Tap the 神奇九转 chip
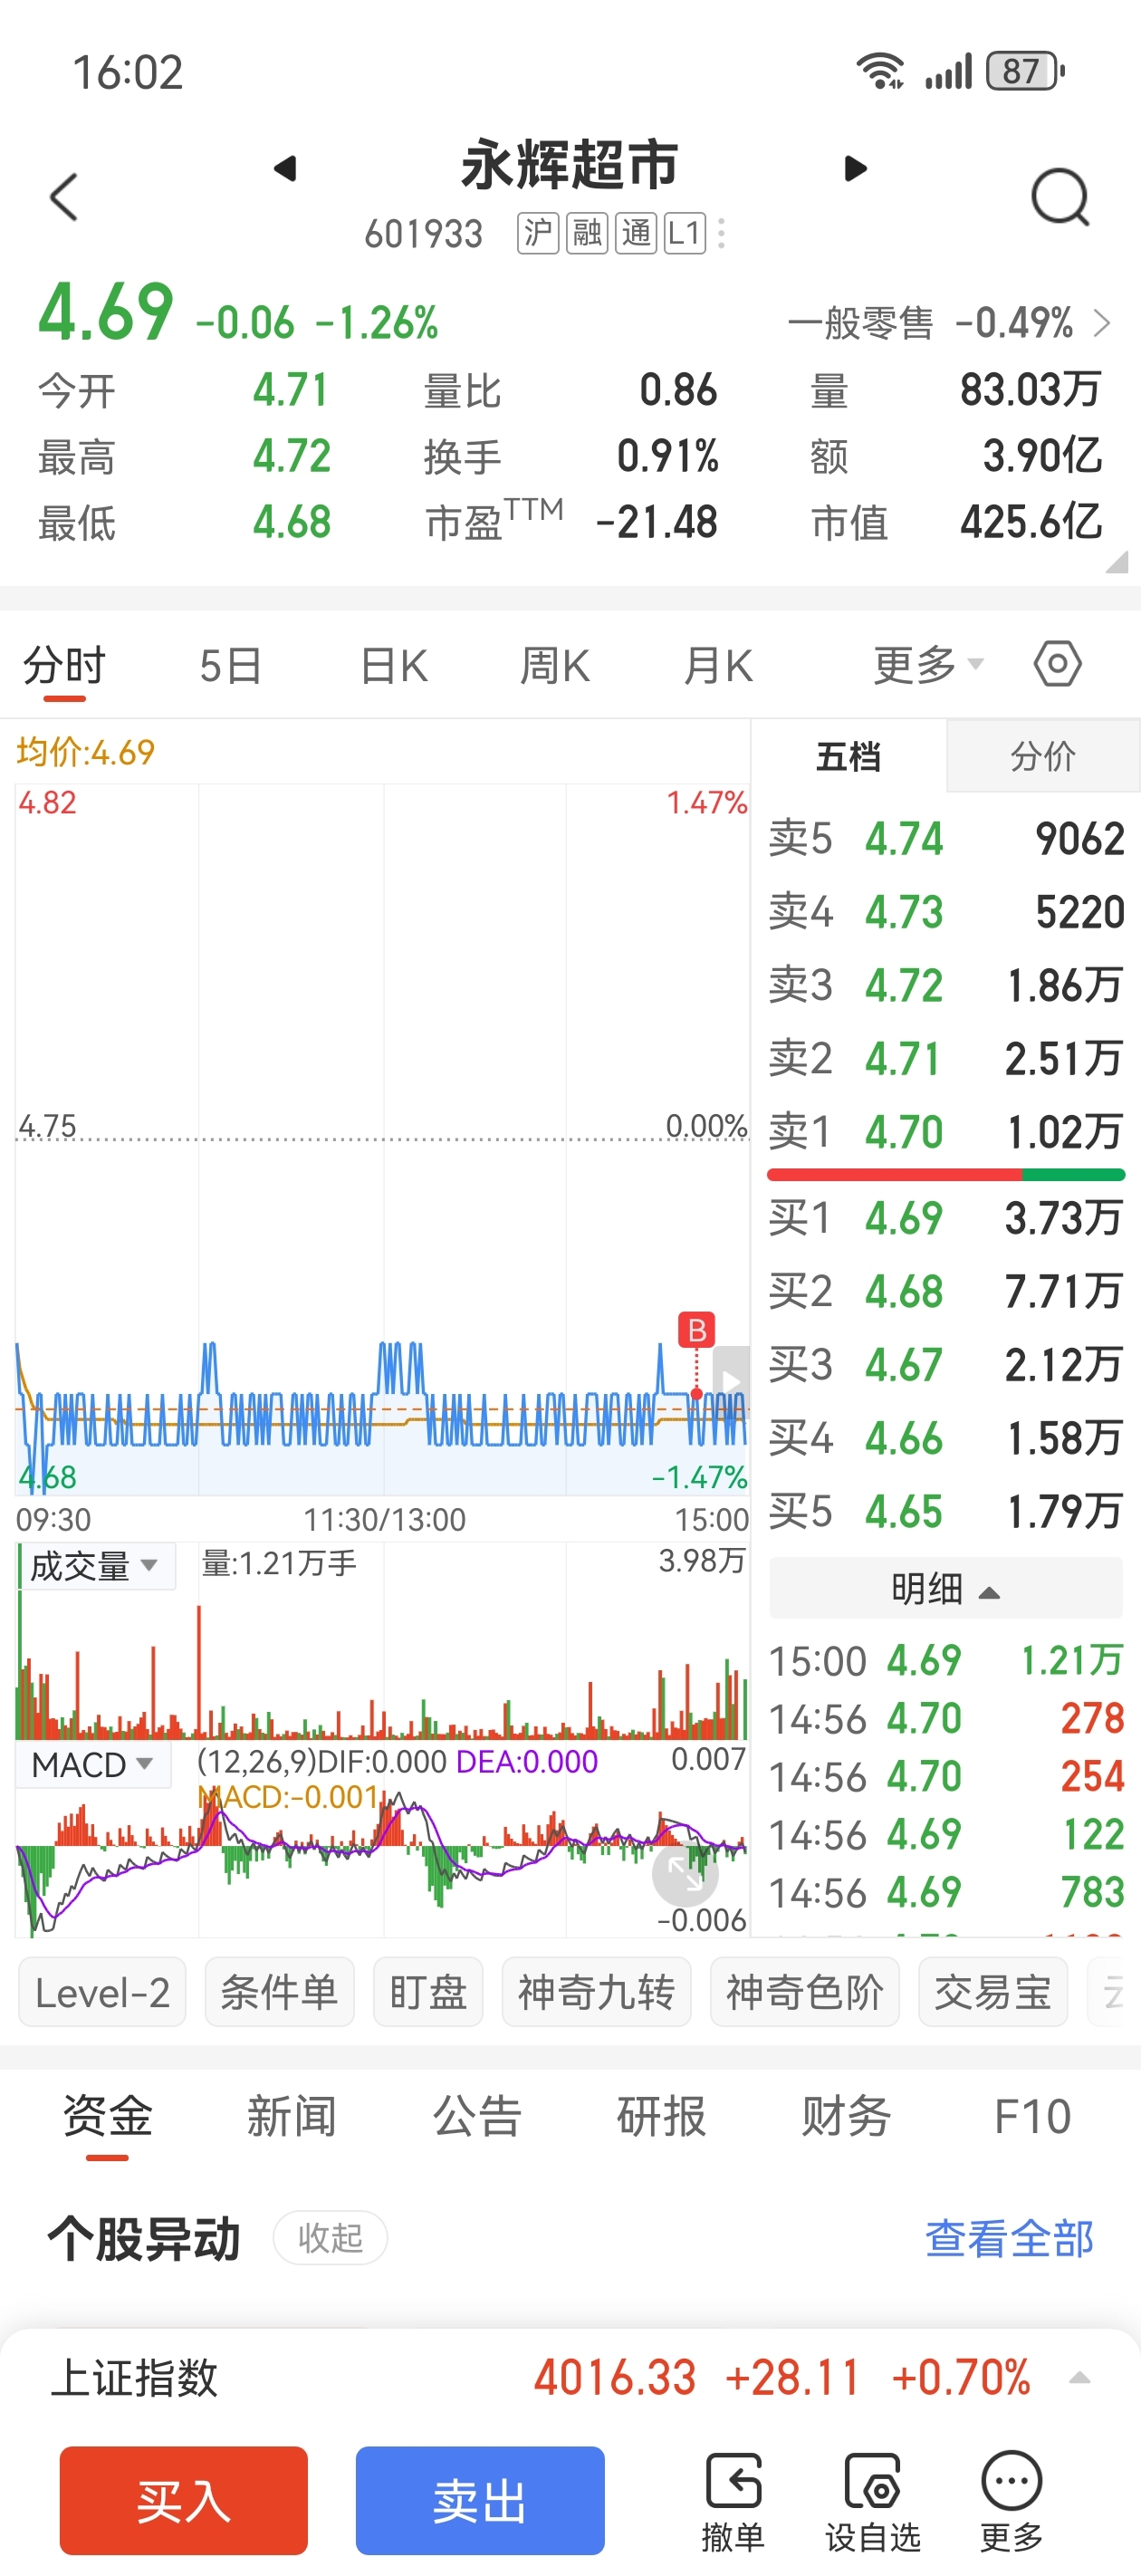This screenshot has height=2576, width=1141. pos(596,1993)
